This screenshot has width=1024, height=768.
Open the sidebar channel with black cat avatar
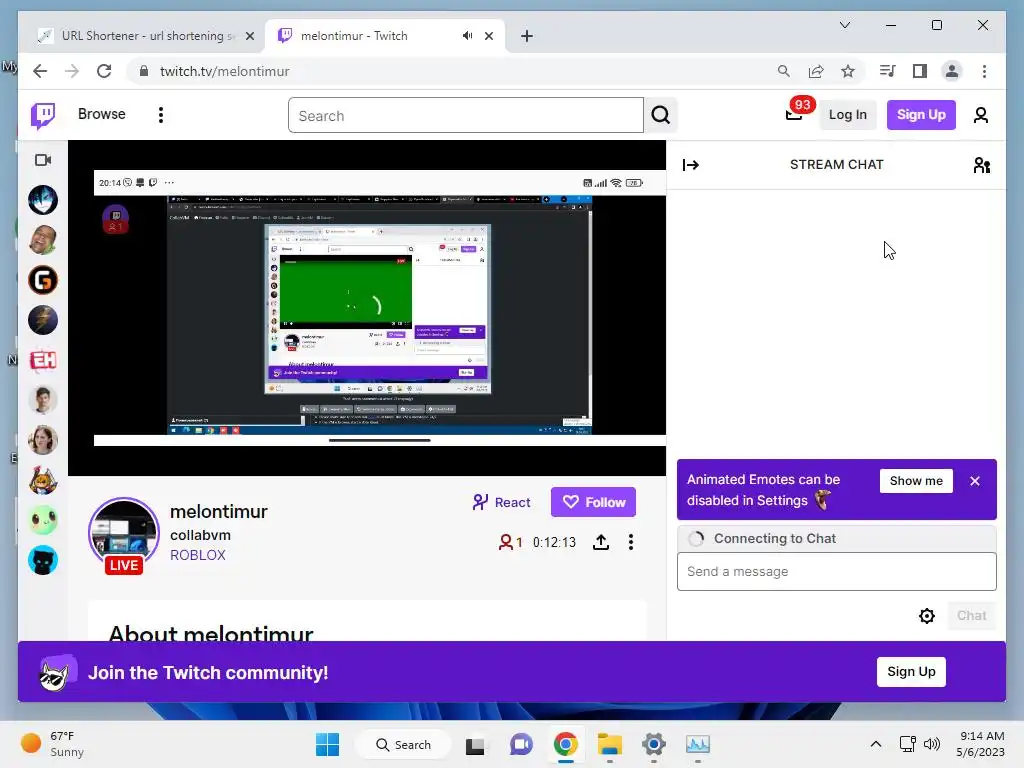coord(43,560)
